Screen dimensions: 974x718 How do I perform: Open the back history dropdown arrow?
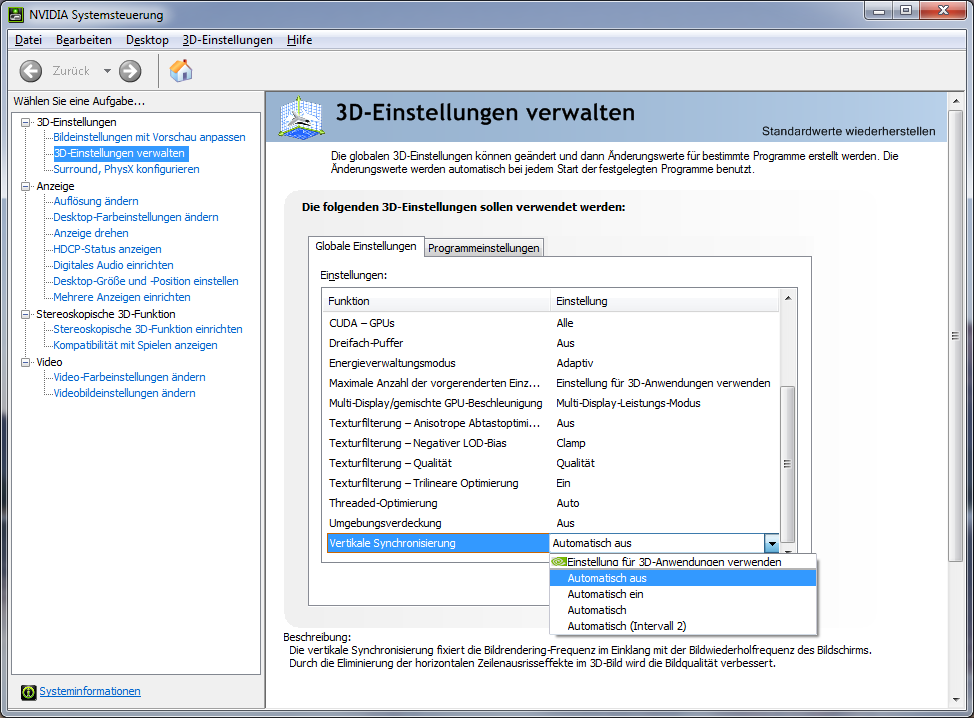tap(107, 71)
